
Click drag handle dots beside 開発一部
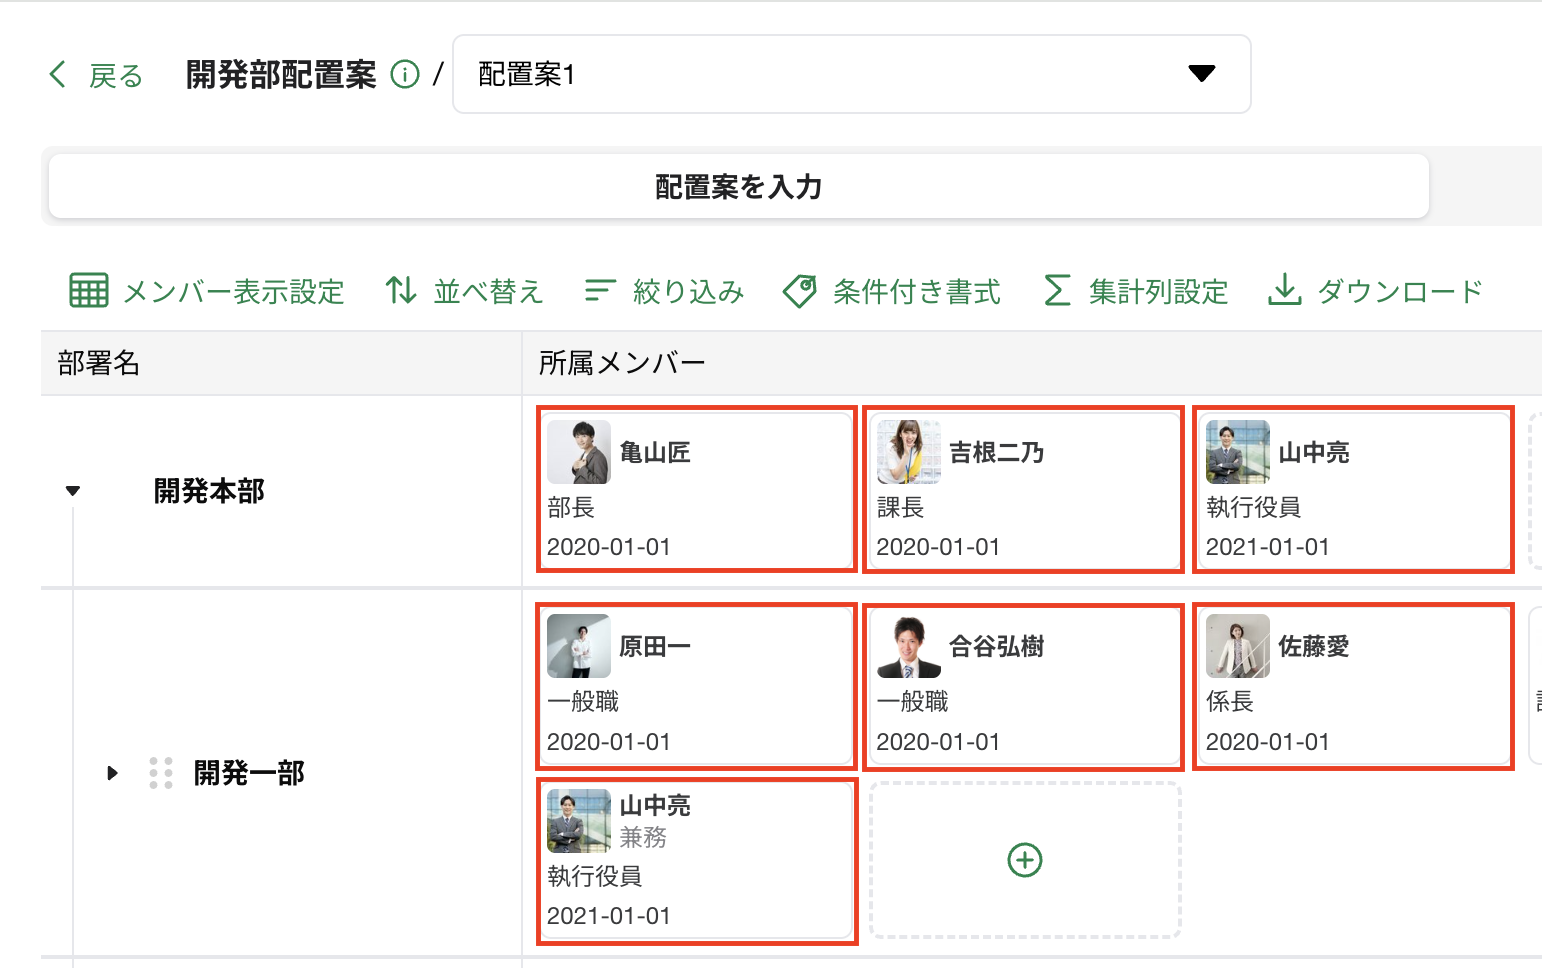coord(160,773)
